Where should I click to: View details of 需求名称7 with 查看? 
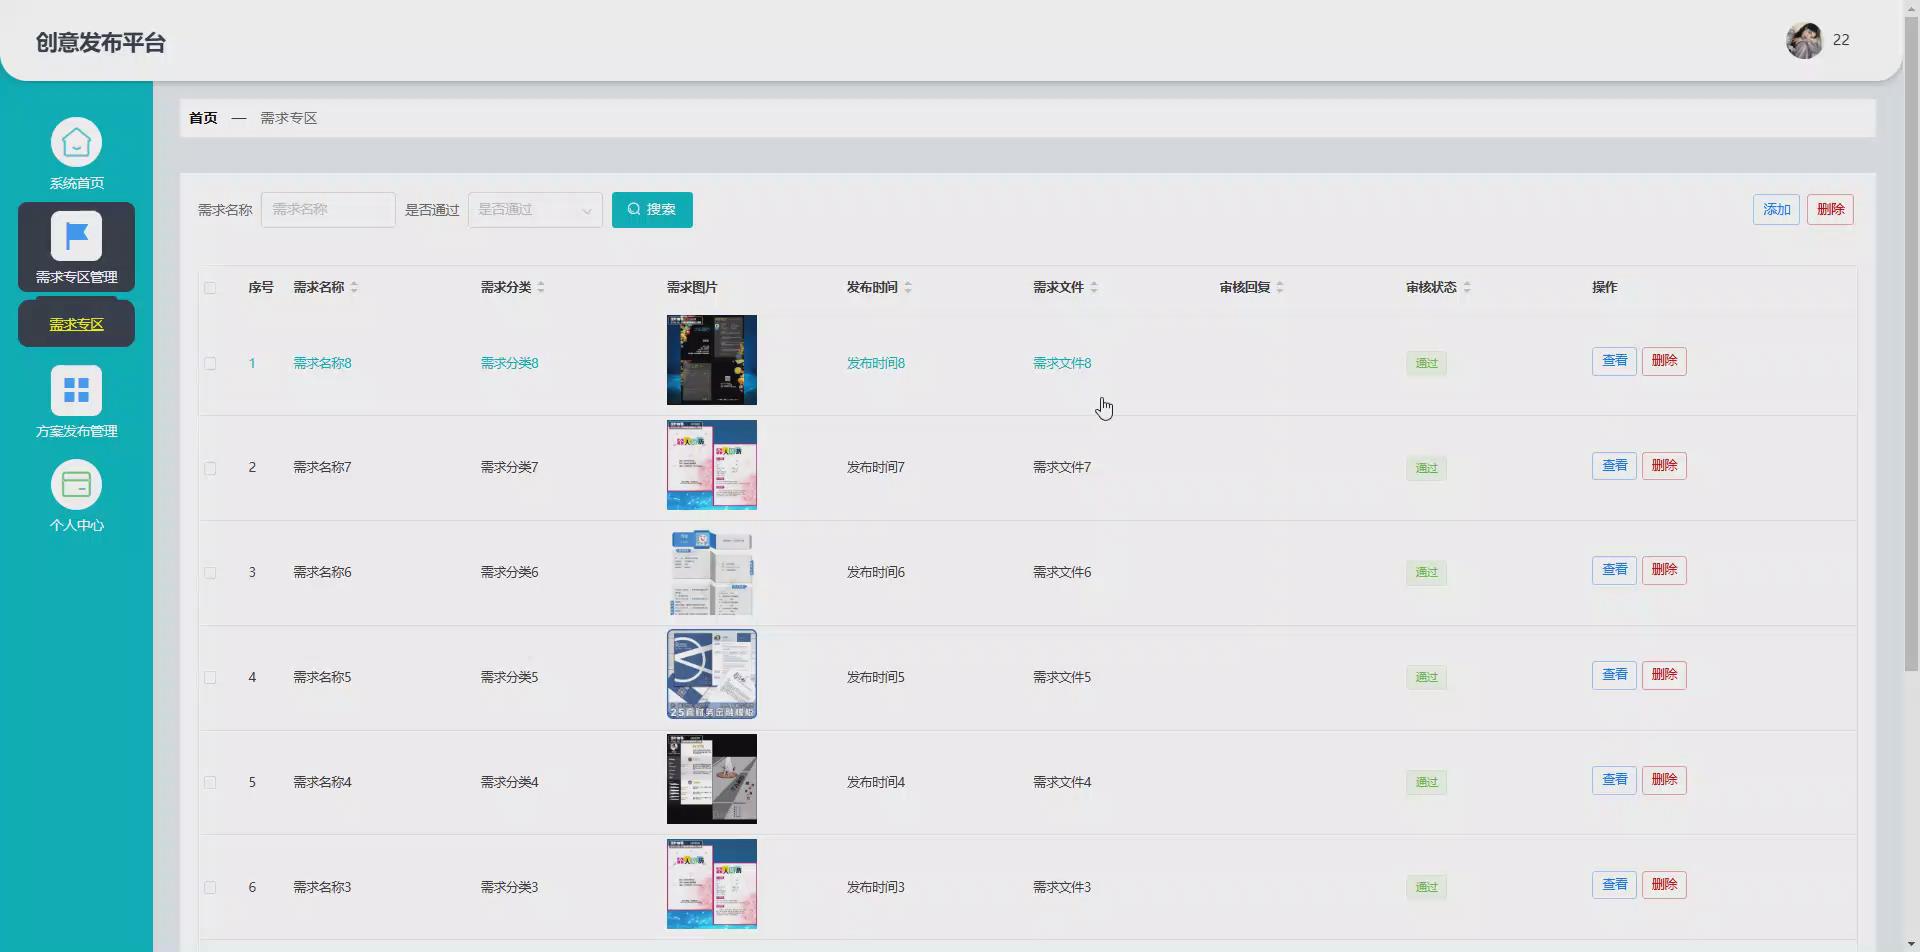click(x=1614, y=466)
